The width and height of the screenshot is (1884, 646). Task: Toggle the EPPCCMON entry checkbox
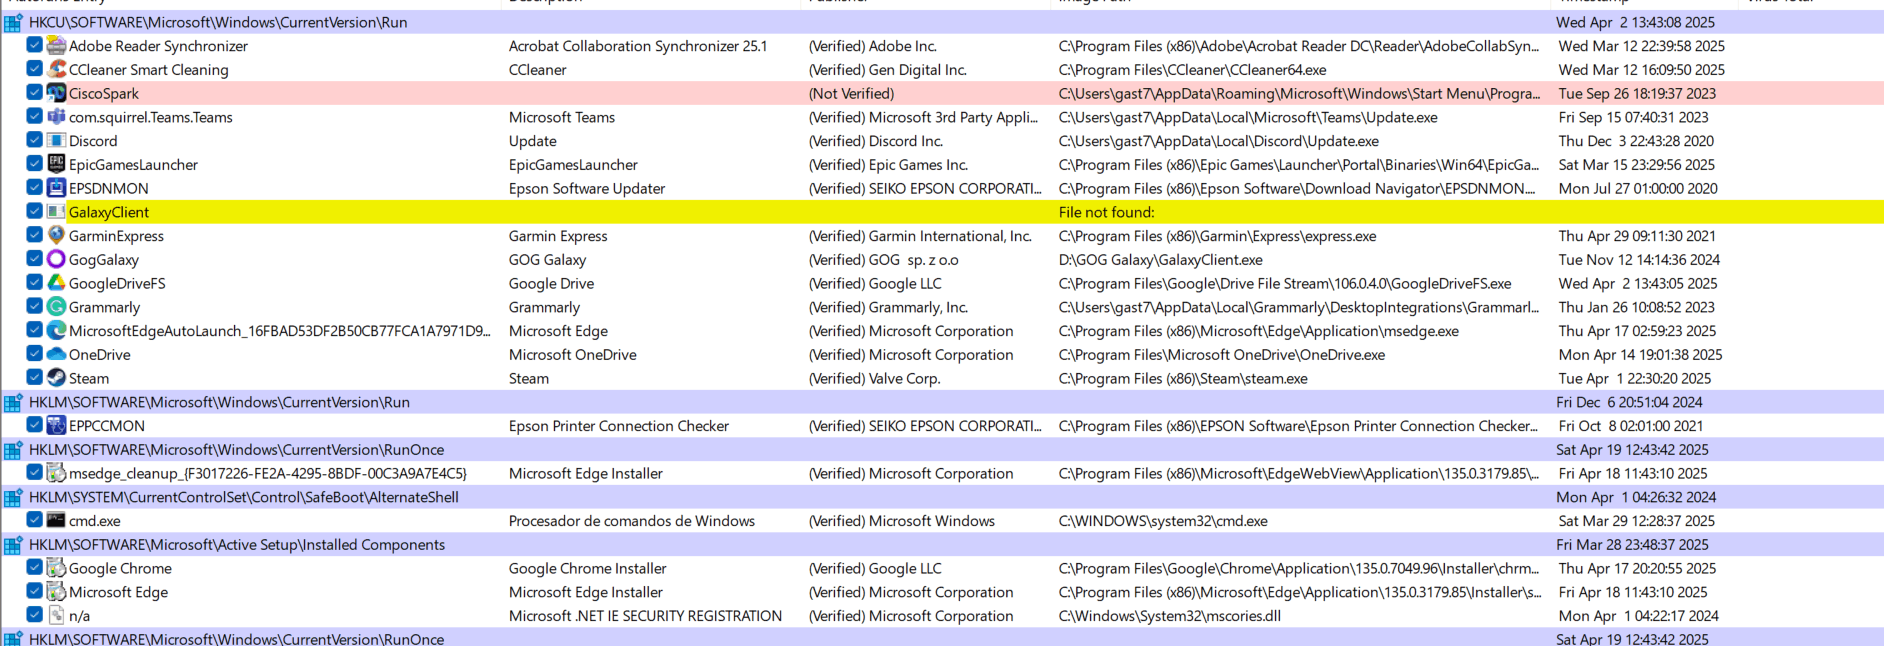[x=35, y=425]
